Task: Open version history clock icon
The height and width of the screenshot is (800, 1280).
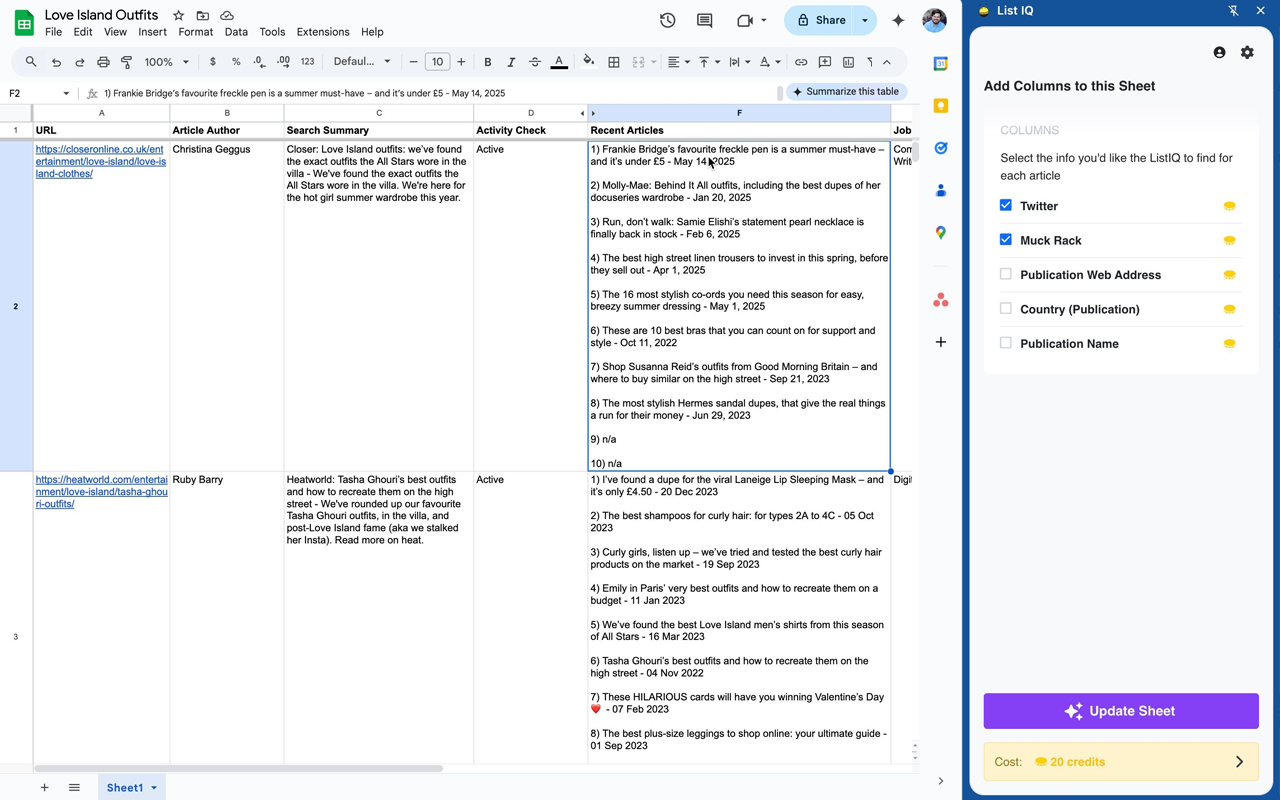Action: (667, 20)
